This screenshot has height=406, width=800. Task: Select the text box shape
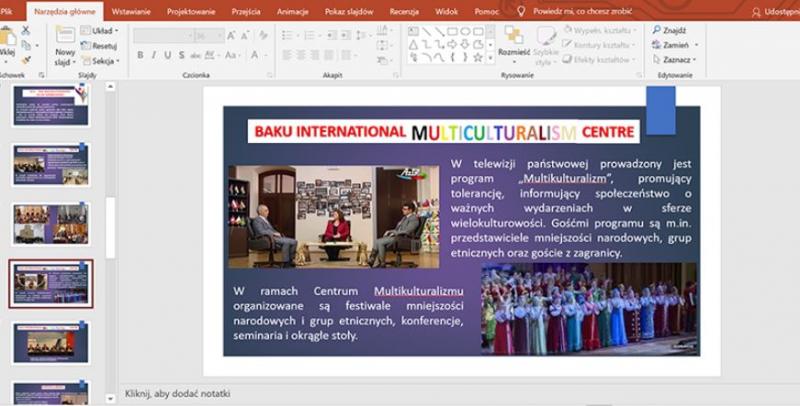coord(413,32)
